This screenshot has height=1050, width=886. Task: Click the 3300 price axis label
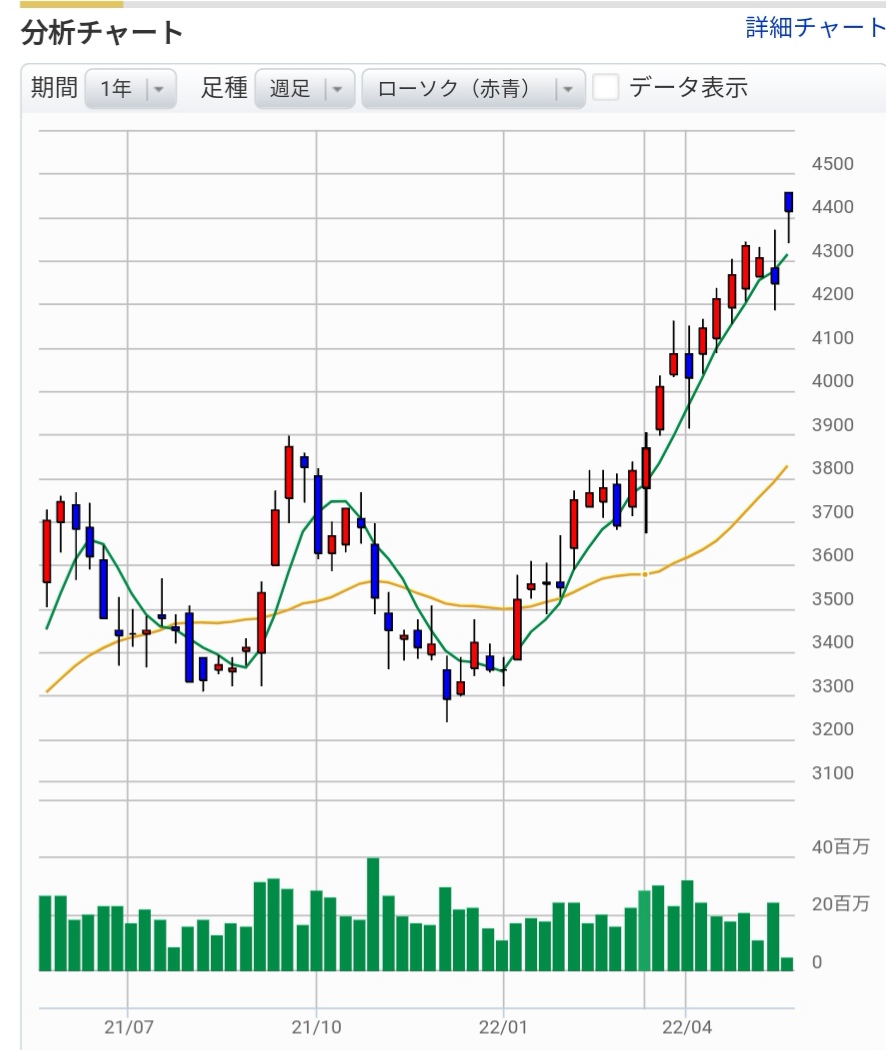pyautogui.click(x=832, y=686)
